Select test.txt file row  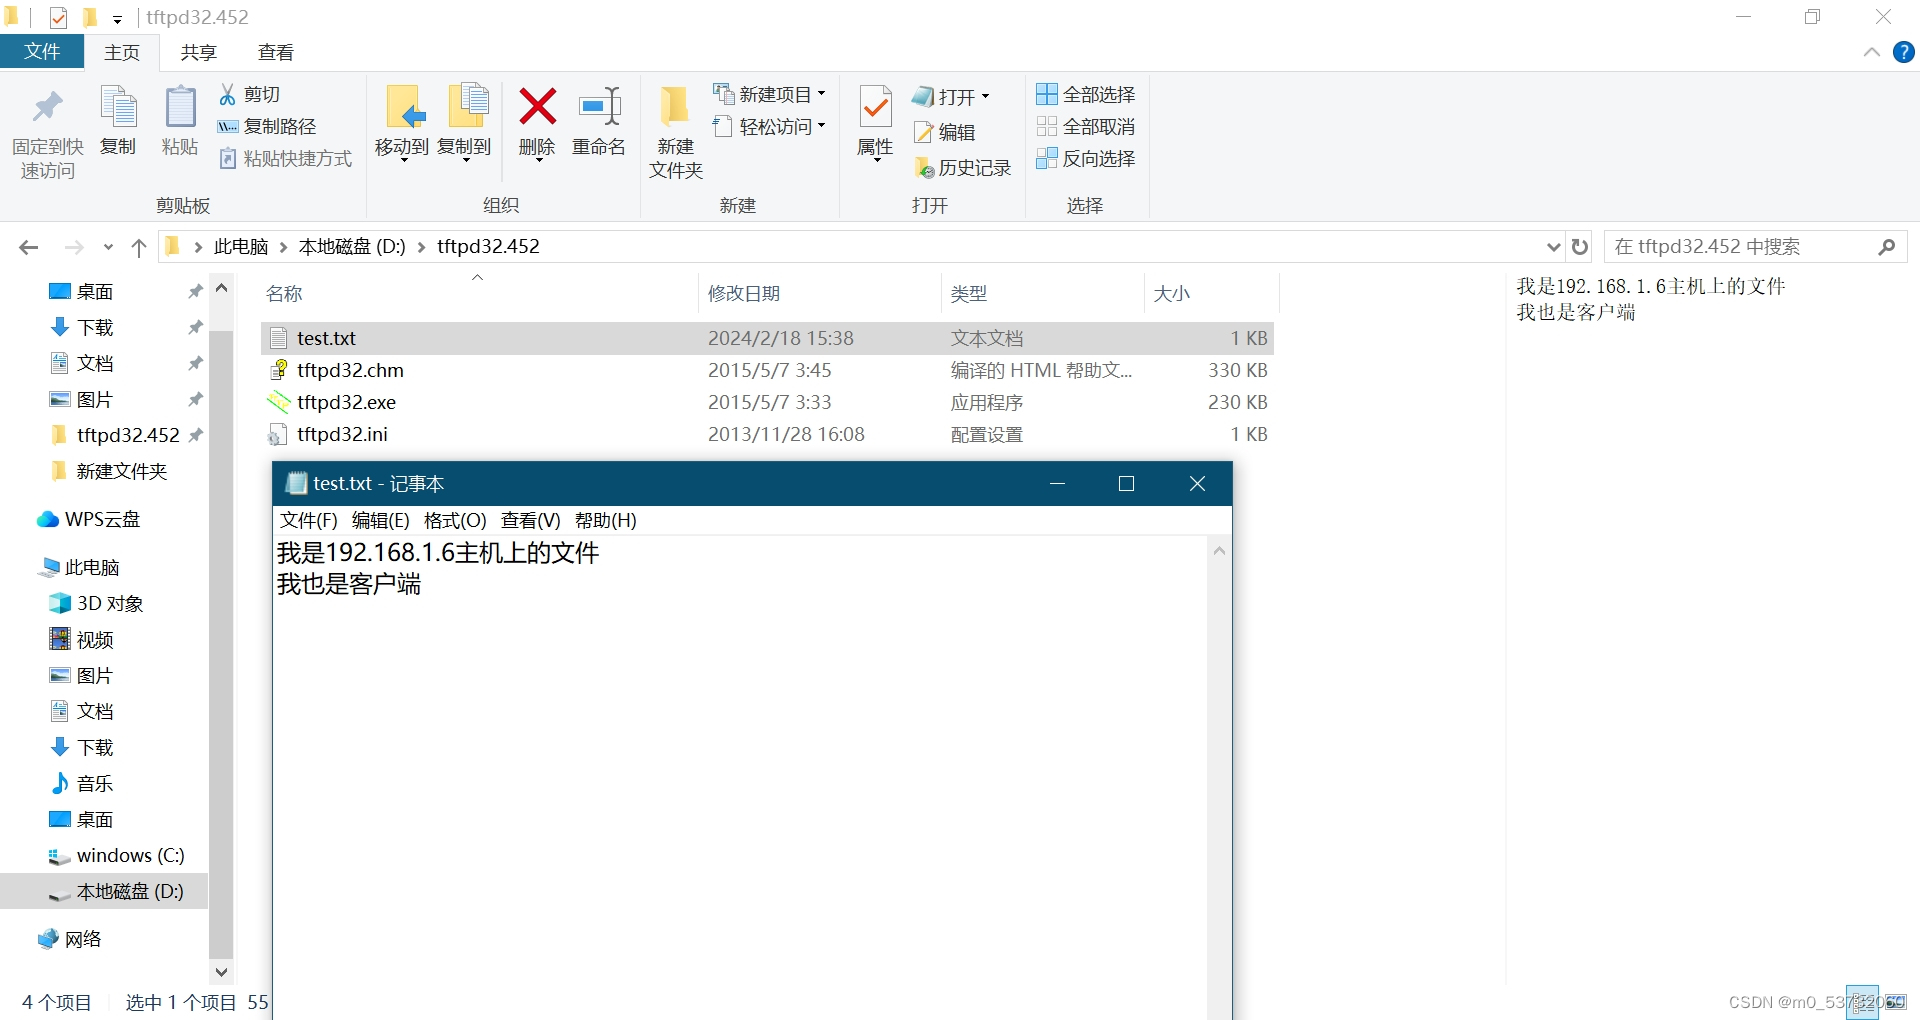767,338
